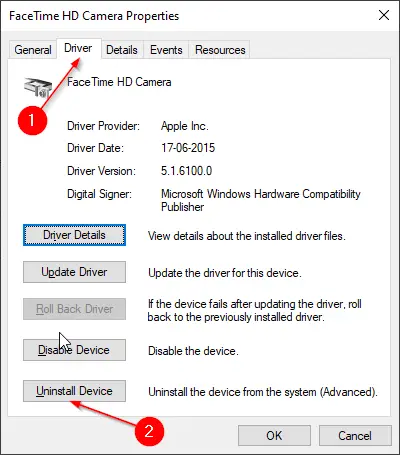Click the red number 2 annotation circle
This screenshot has height=455, width=400.
149,432
